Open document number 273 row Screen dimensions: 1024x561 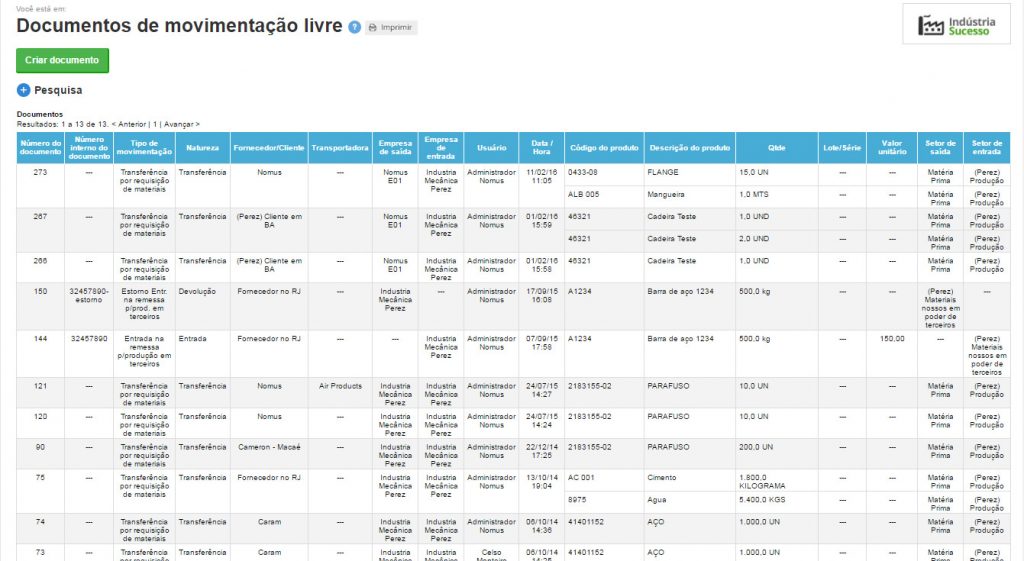click(41, 172)
